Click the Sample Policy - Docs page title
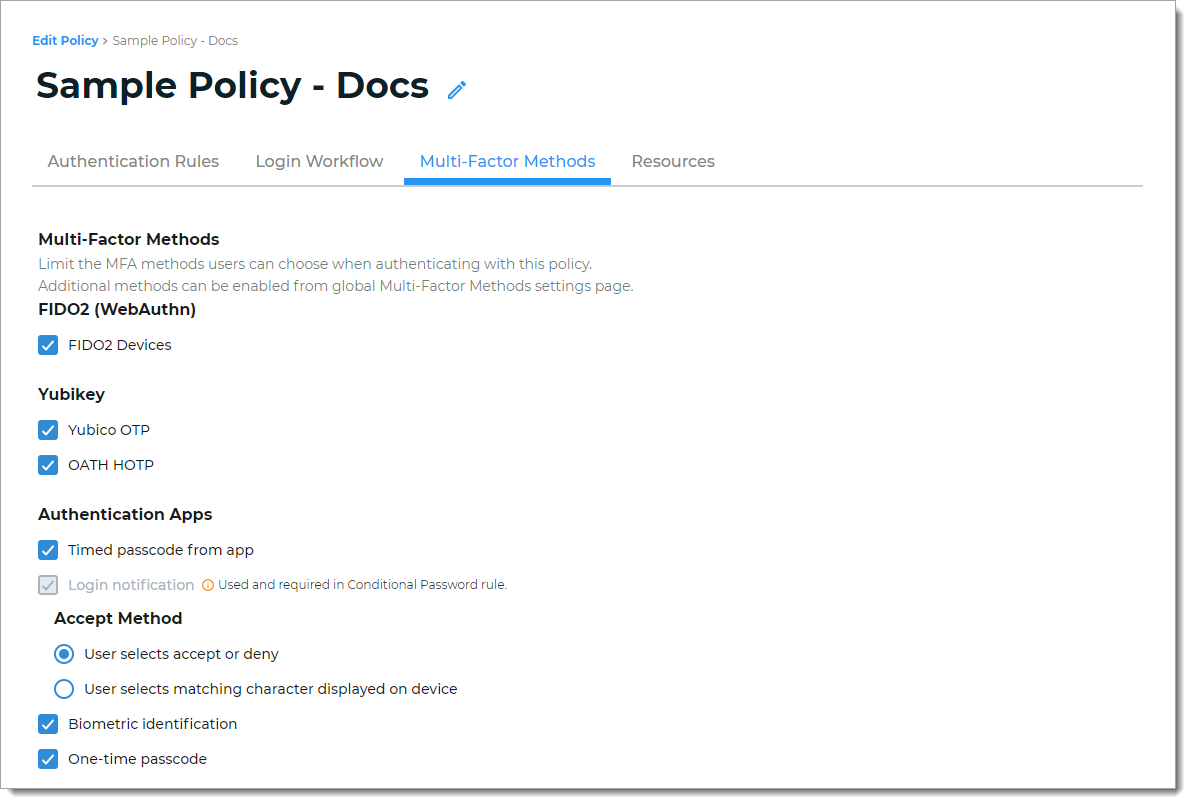 point(231,86)
